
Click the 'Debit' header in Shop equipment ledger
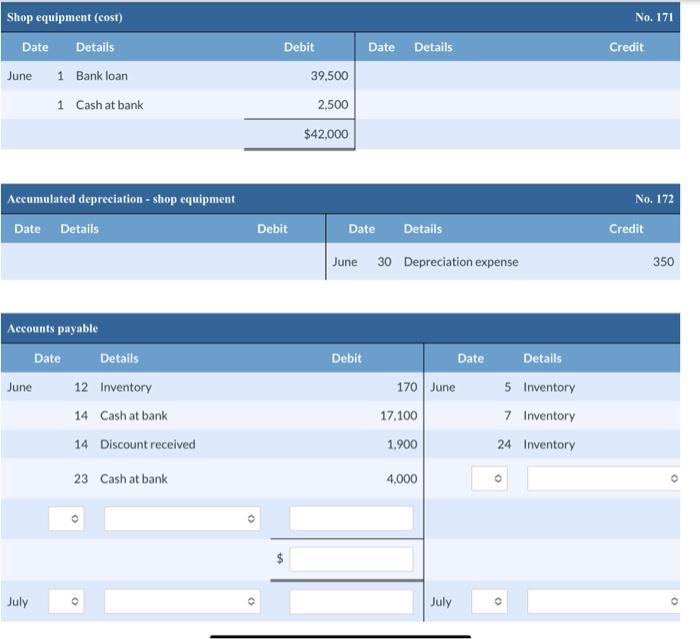pos(299,47)
